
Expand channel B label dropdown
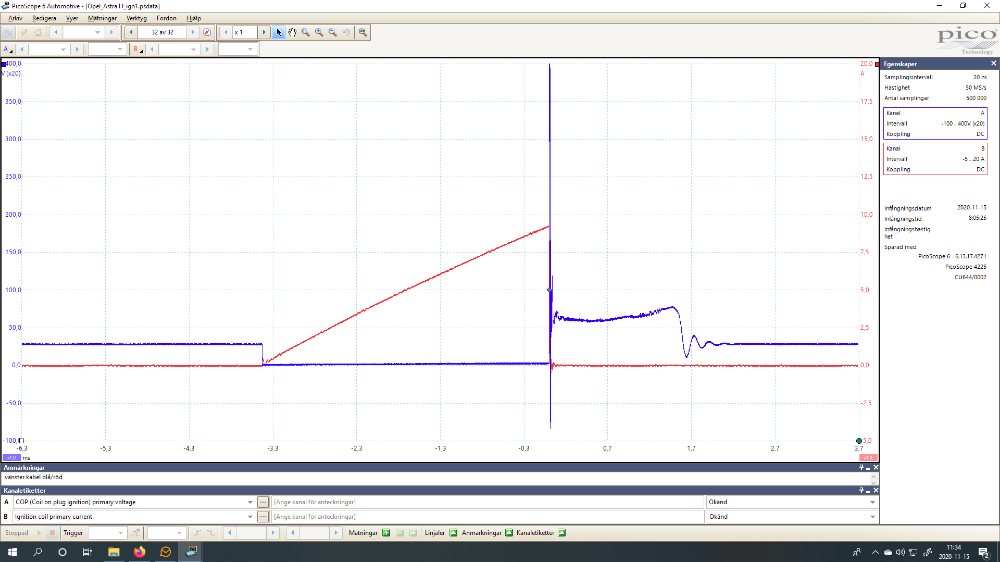(250, 517)
